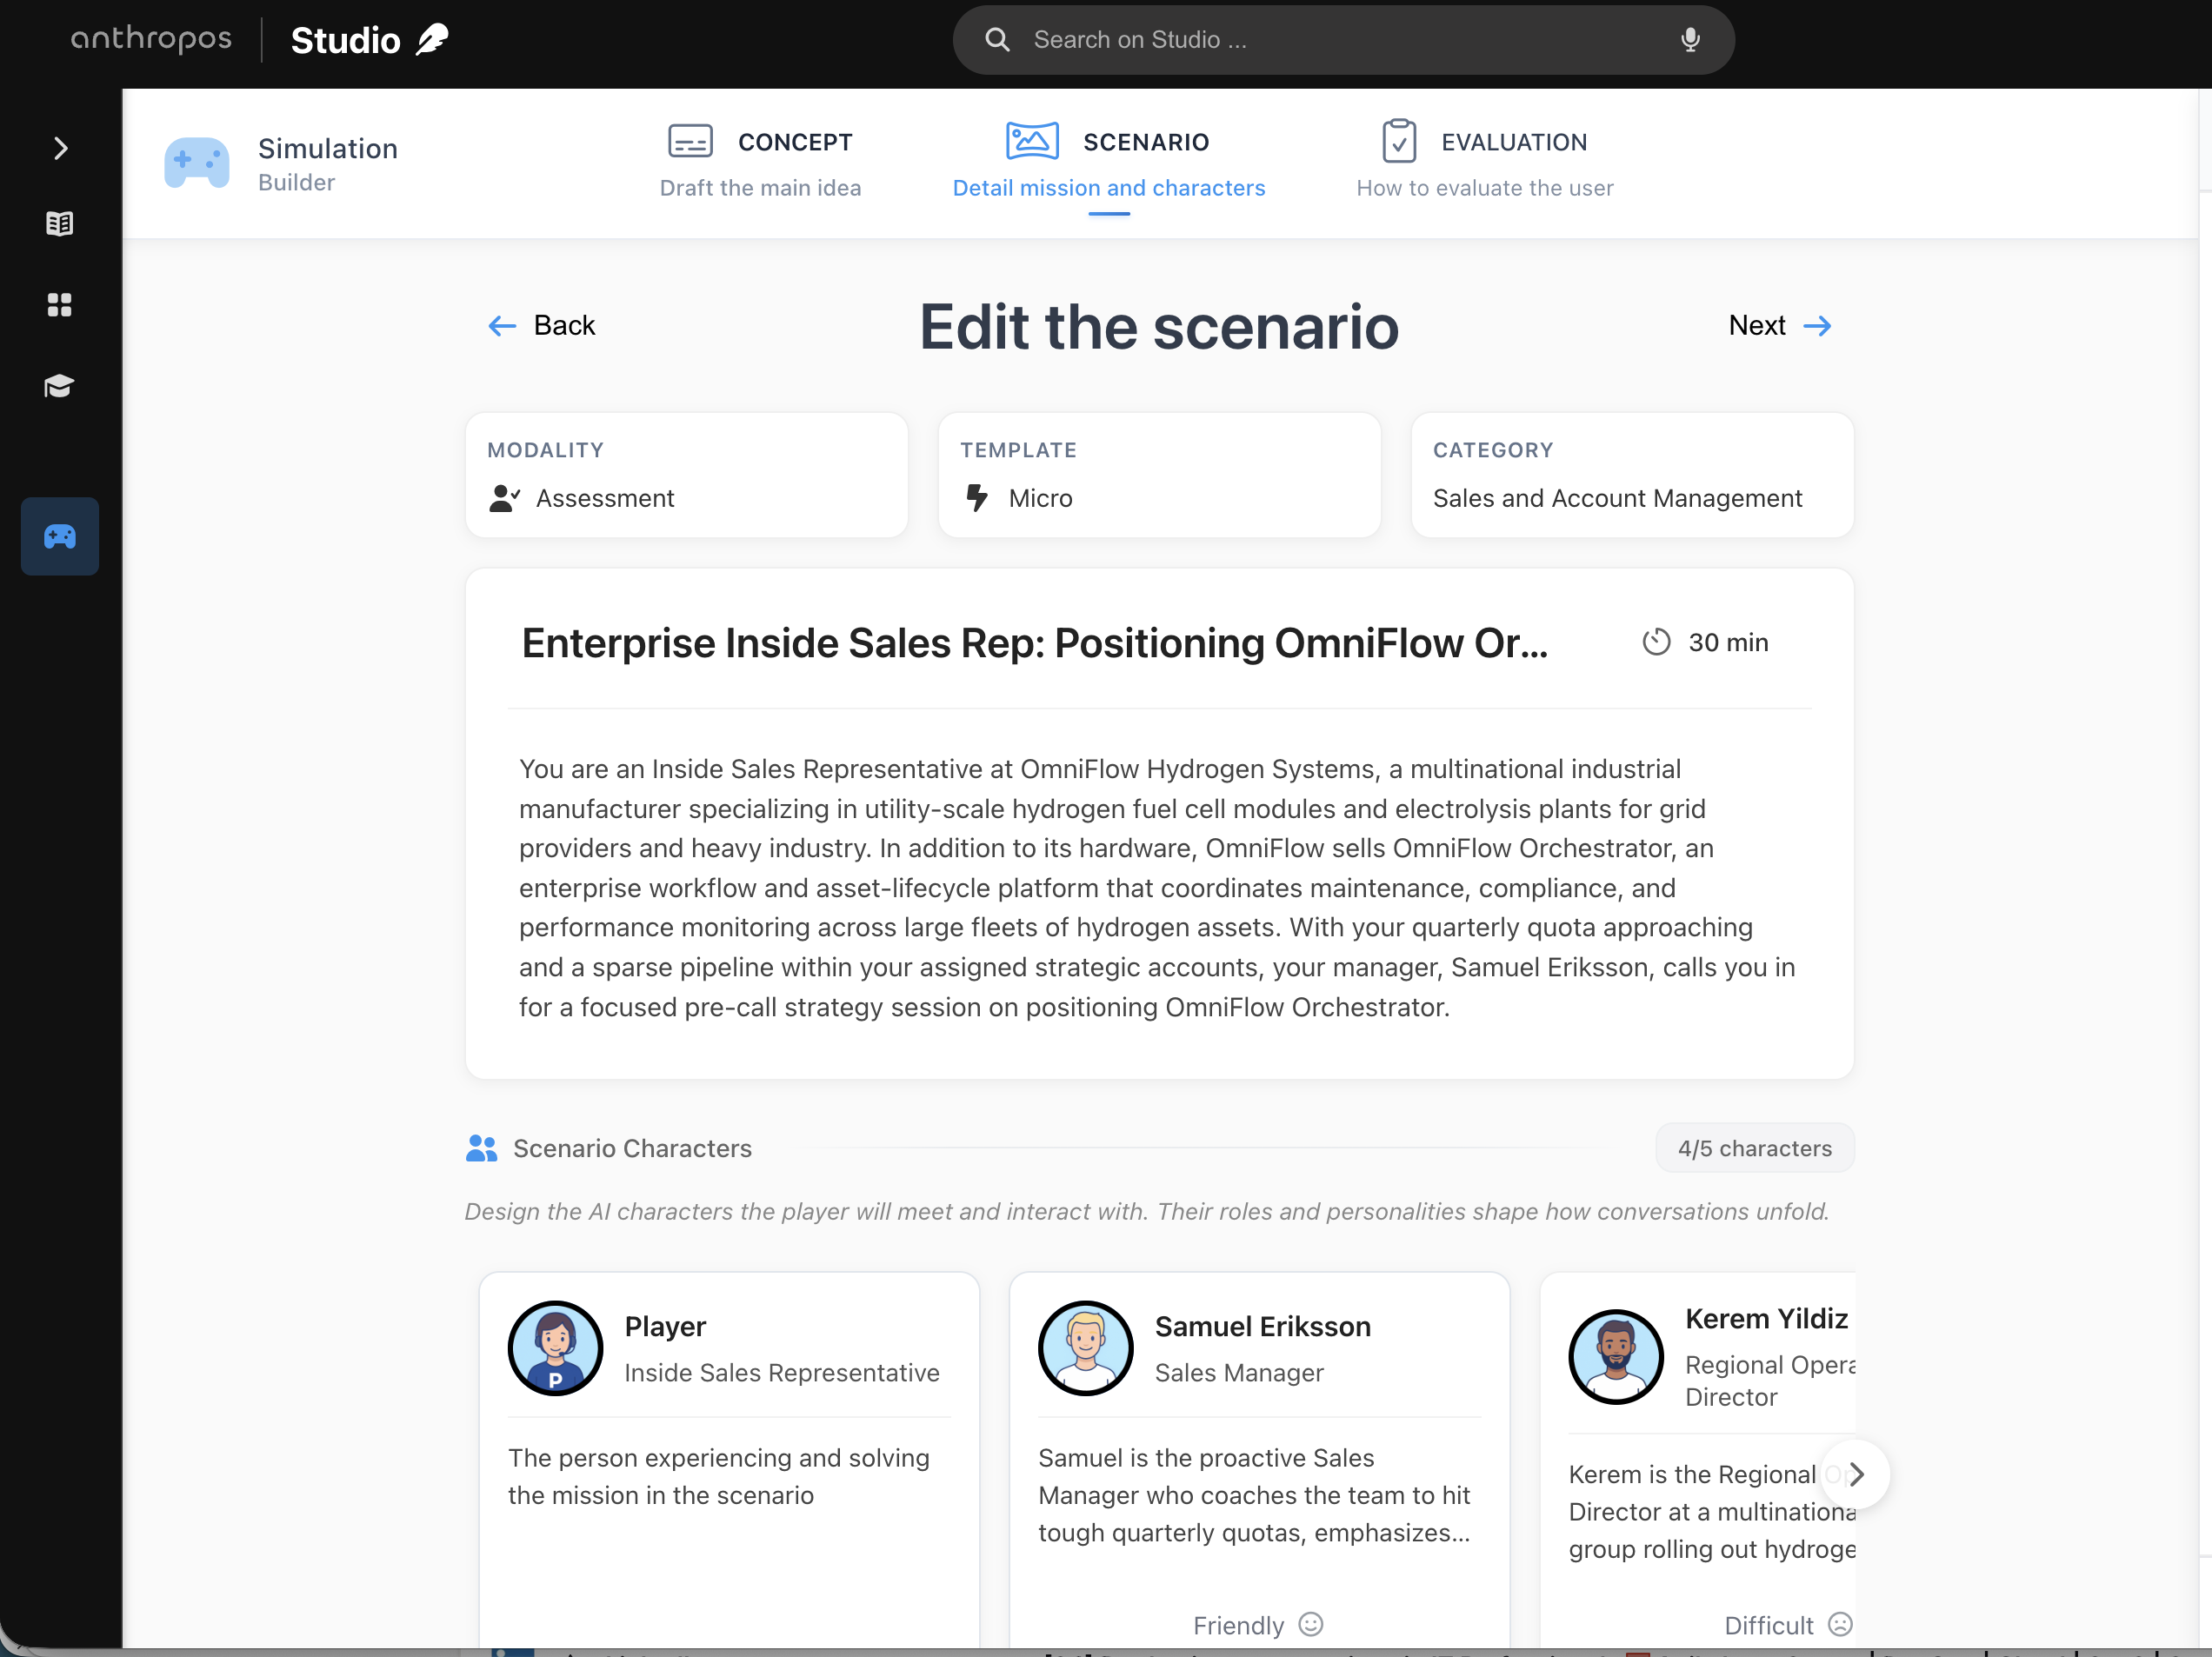Activate the microphone voice search icon
Viewport: 2212px width, 1657px height.
pyautogui.click(x=1690, y=40)
